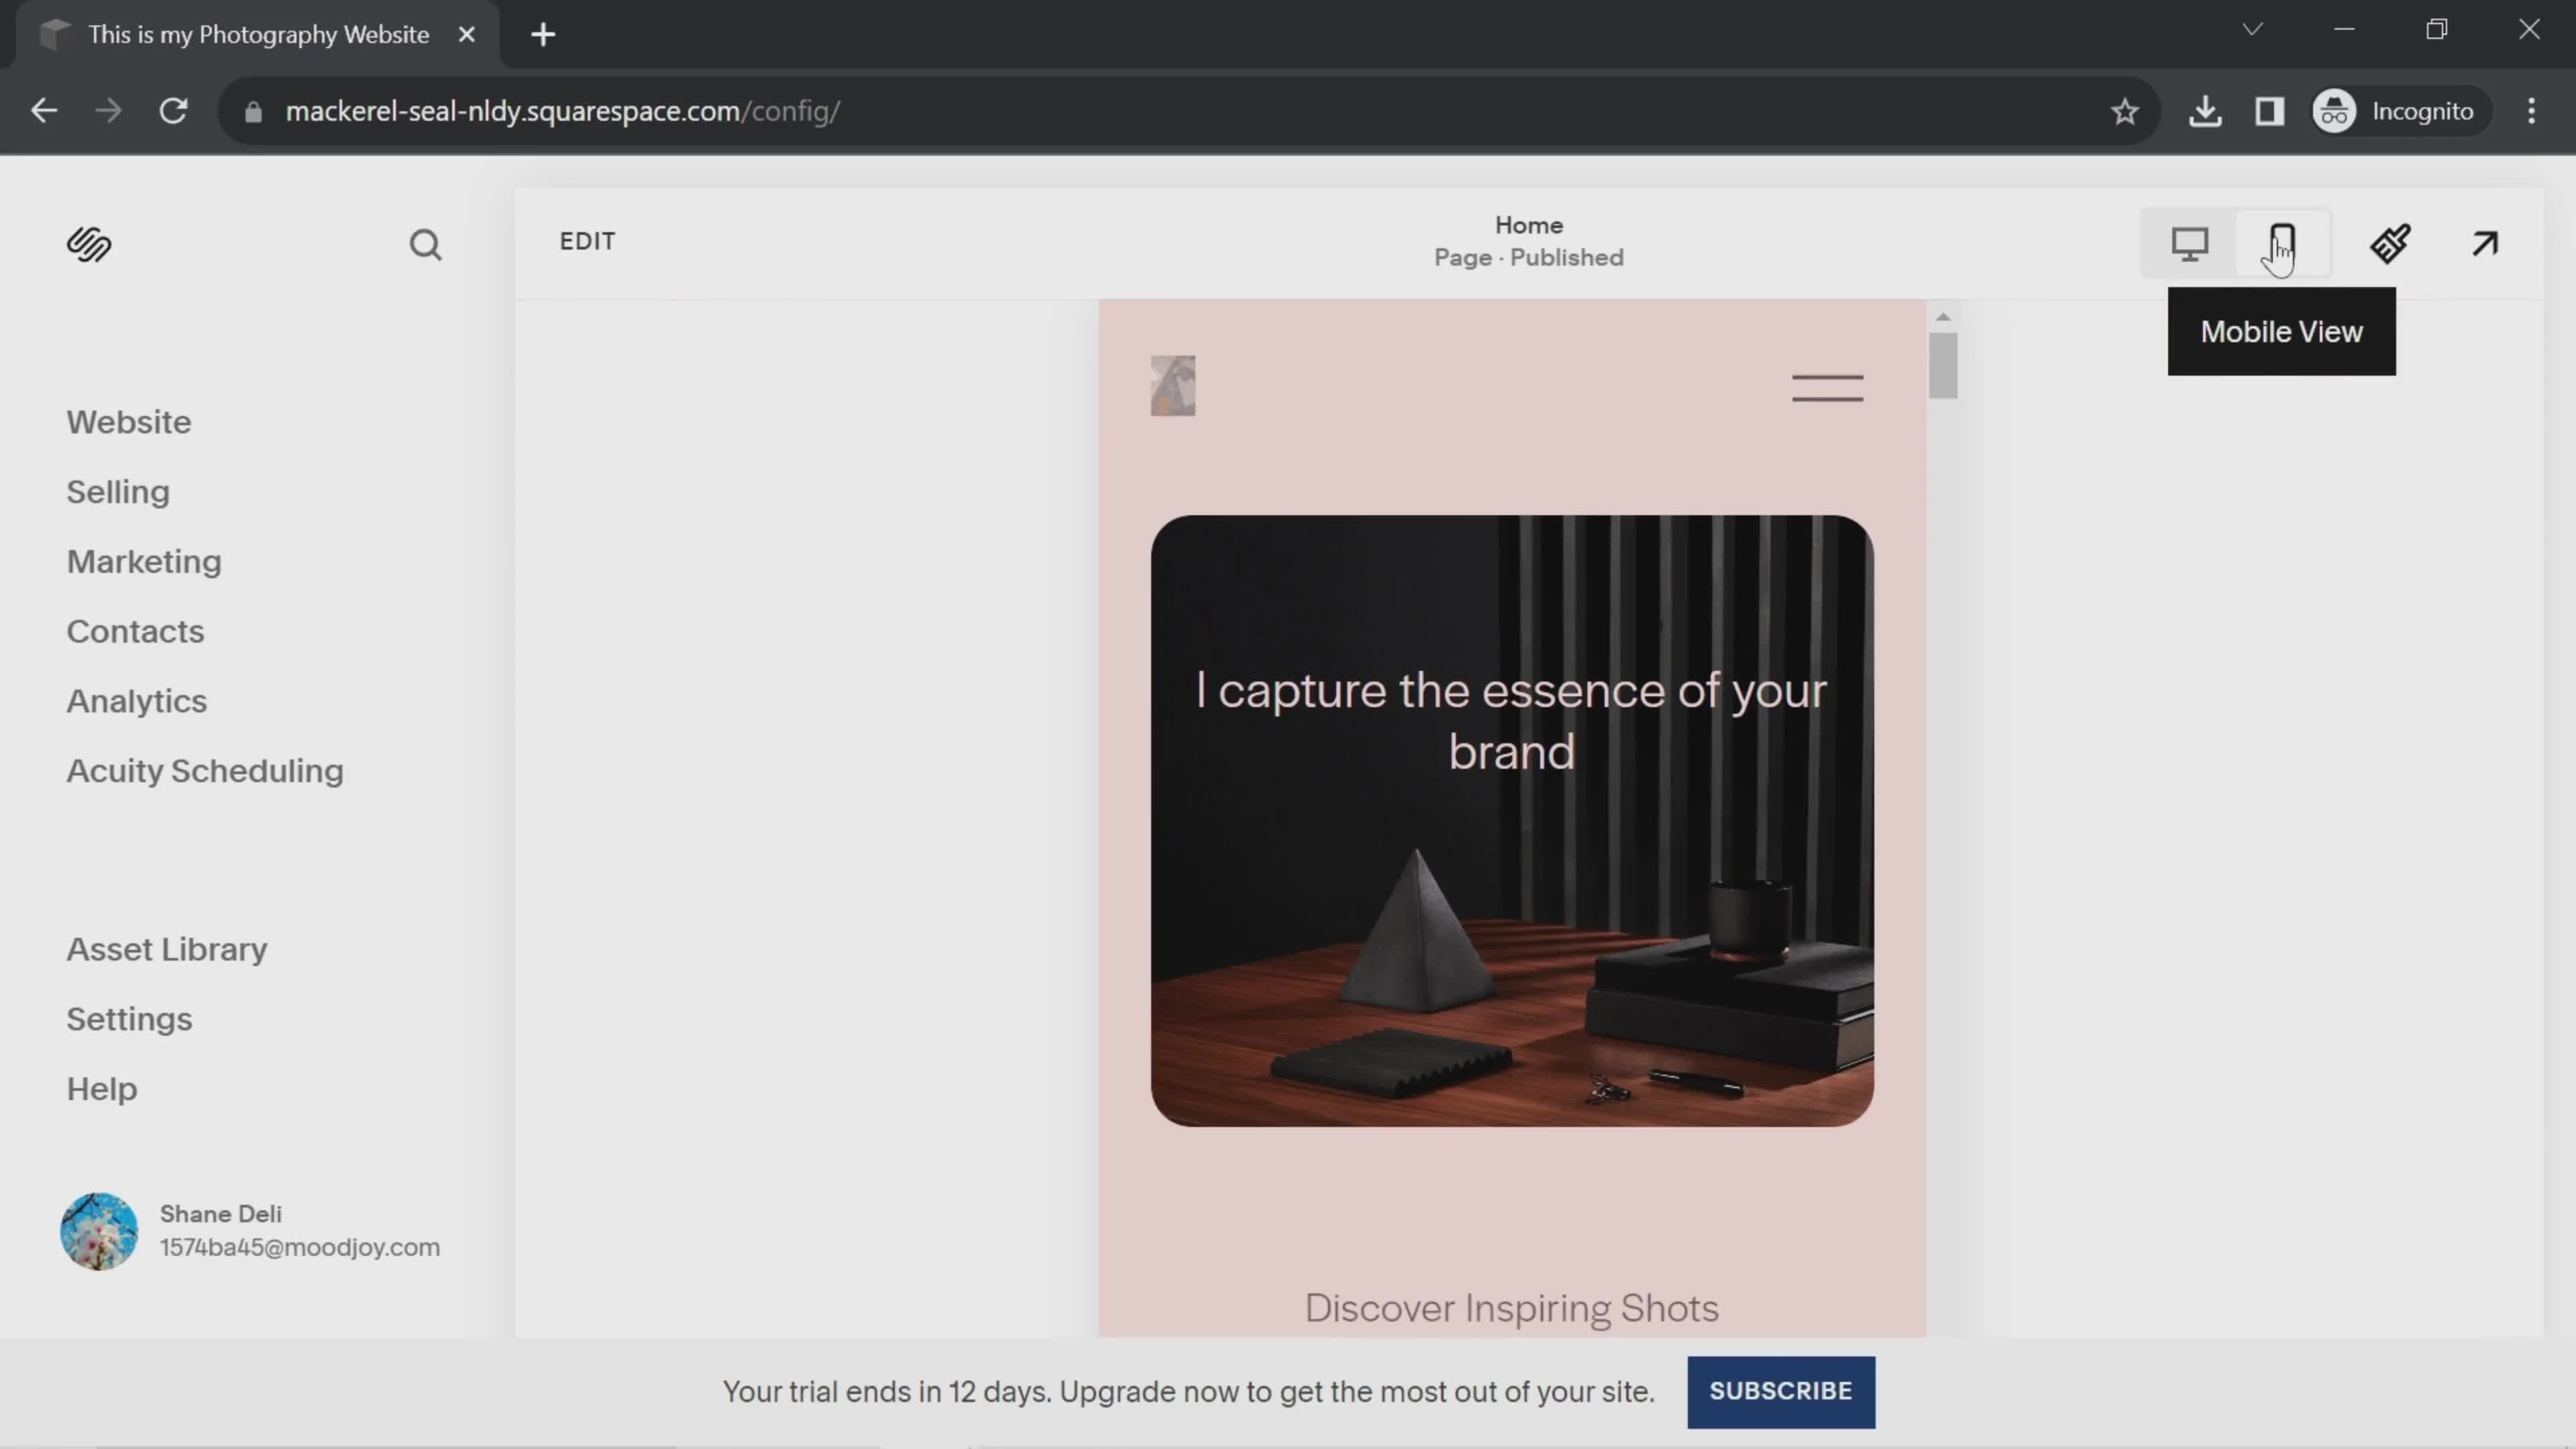Click the hero image thumbnail
This screenshot has width=2576, height=1449.
[x=1175, y=386]
